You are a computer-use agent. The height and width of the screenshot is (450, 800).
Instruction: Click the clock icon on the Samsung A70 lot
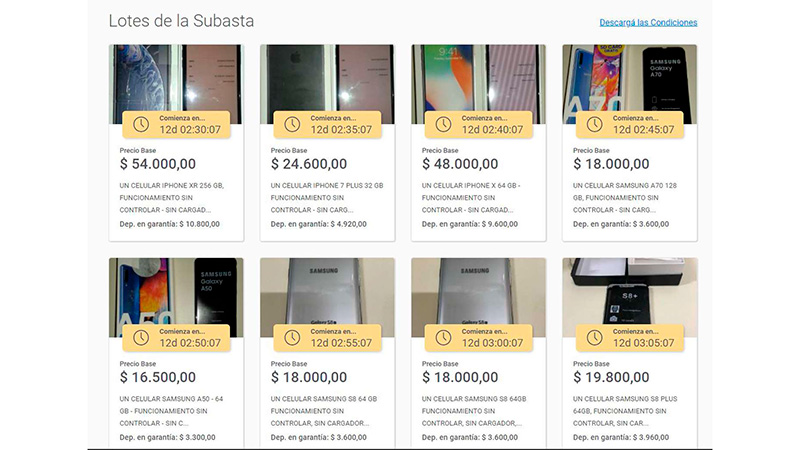(594, 124)
